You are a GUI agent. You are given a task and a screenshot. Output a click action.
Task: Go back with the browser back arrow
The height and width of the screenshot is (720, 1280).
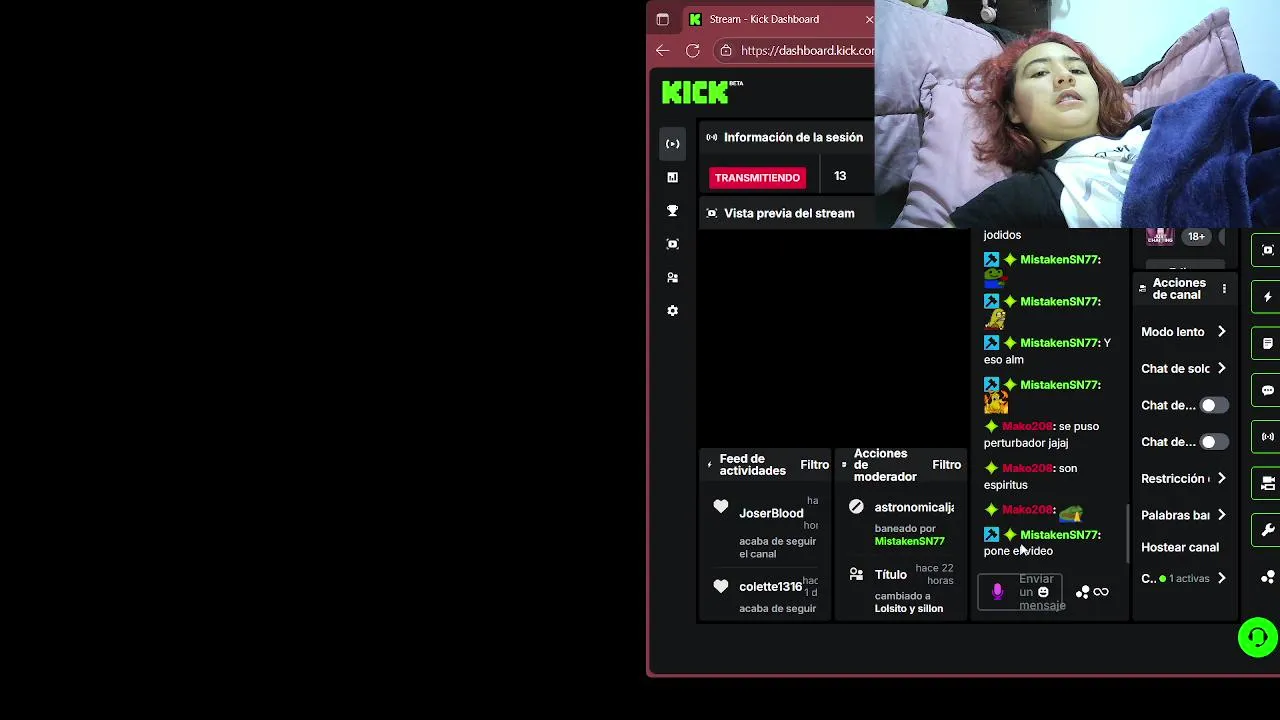coord(663,50)
